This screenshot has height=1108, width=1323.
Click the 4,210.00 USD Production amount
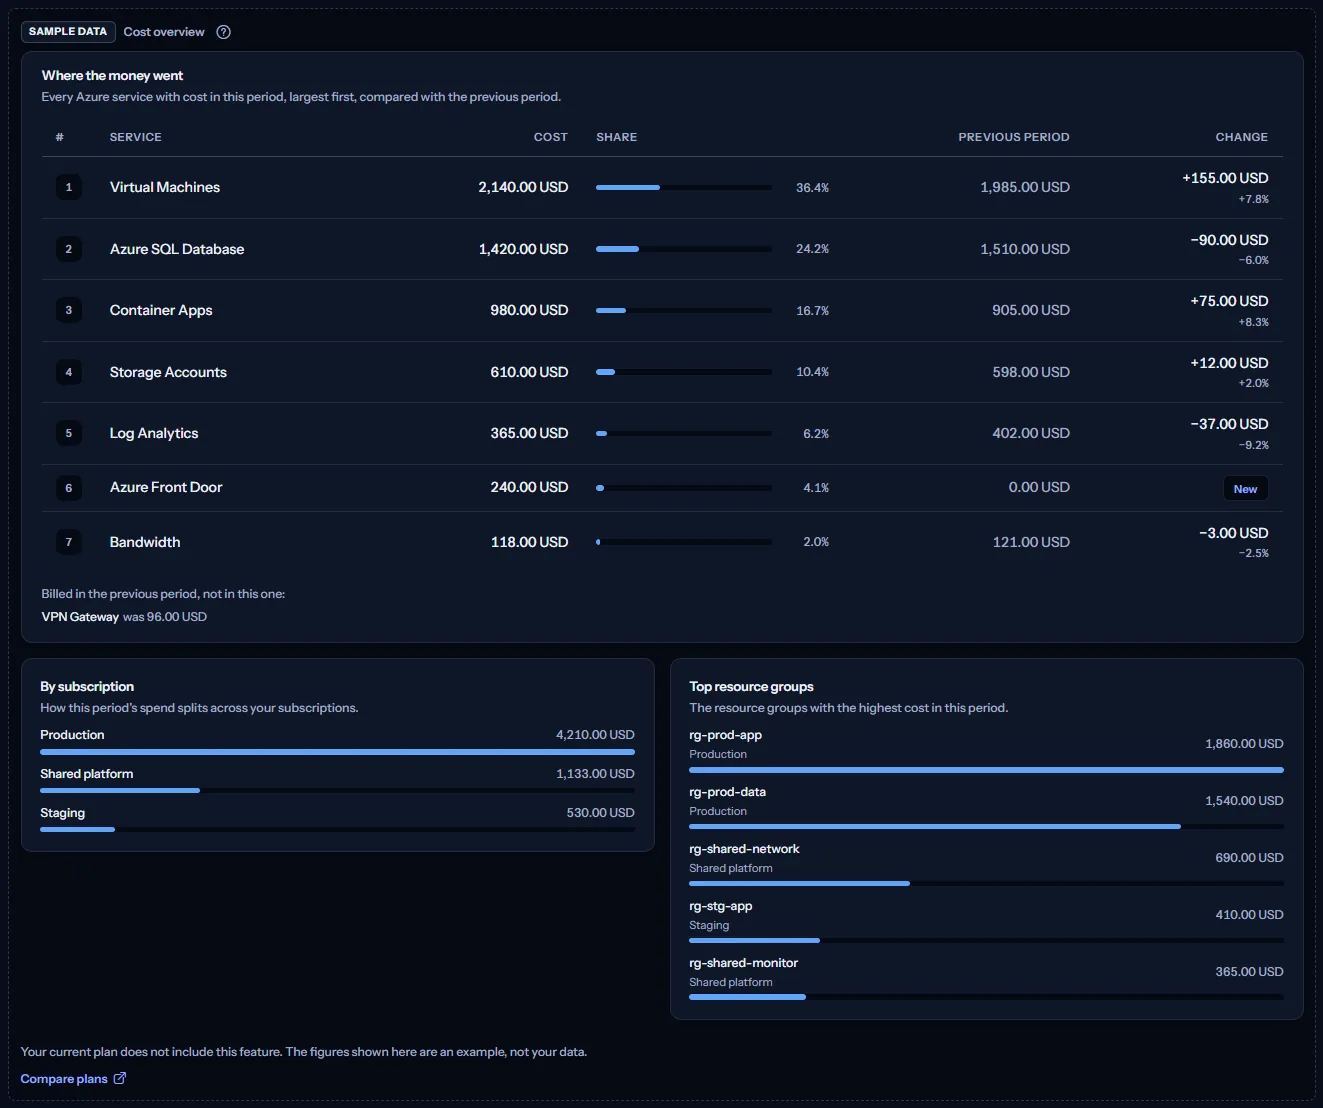(595, 735)
